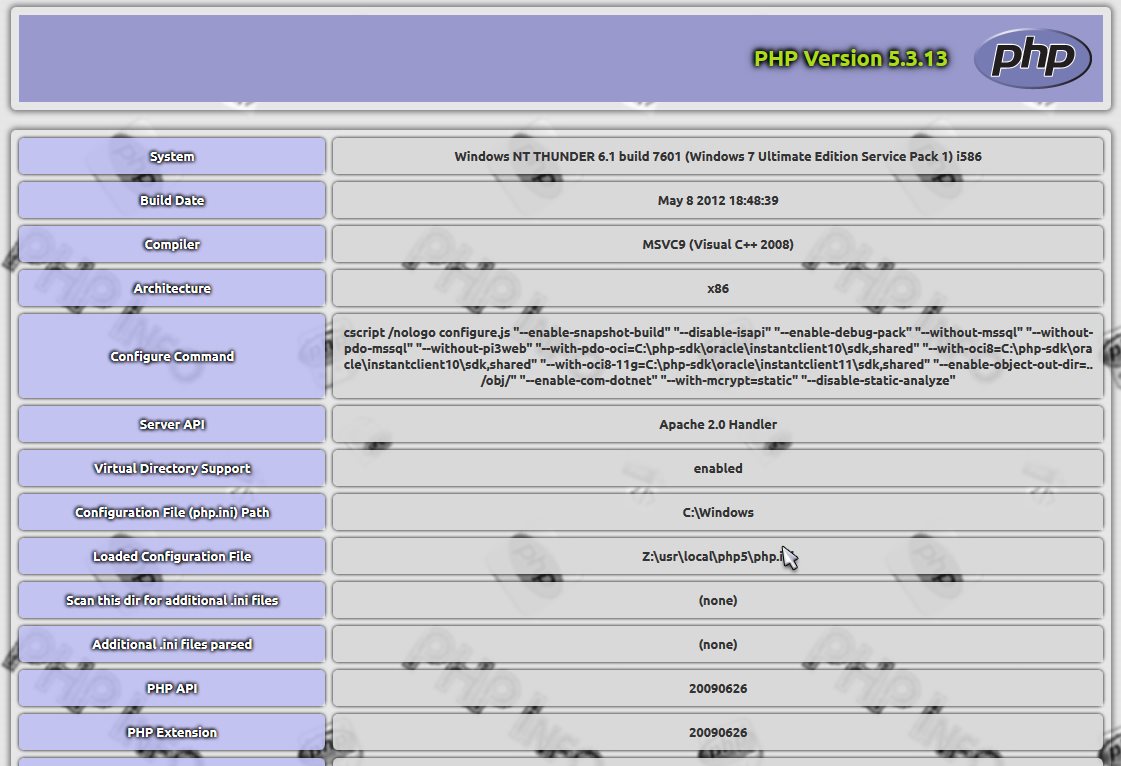The height and width of the screenshot is (766, 1121).
Task: Select the 'PHP API' label cell
Action: tap(172, 688)
